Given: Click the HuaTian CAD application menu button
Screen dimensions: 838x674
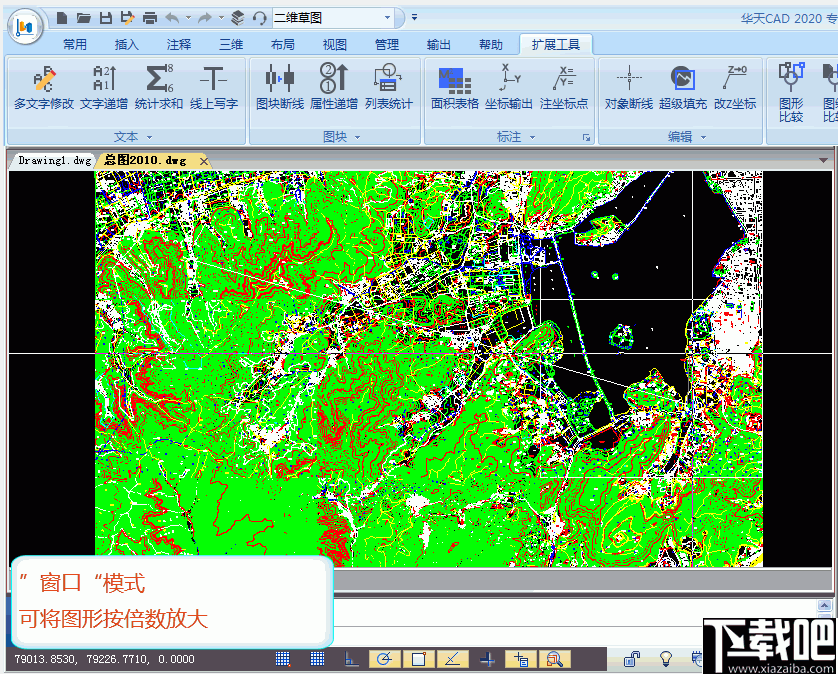Looking at the screenshot, I should (x=24, y=24).
